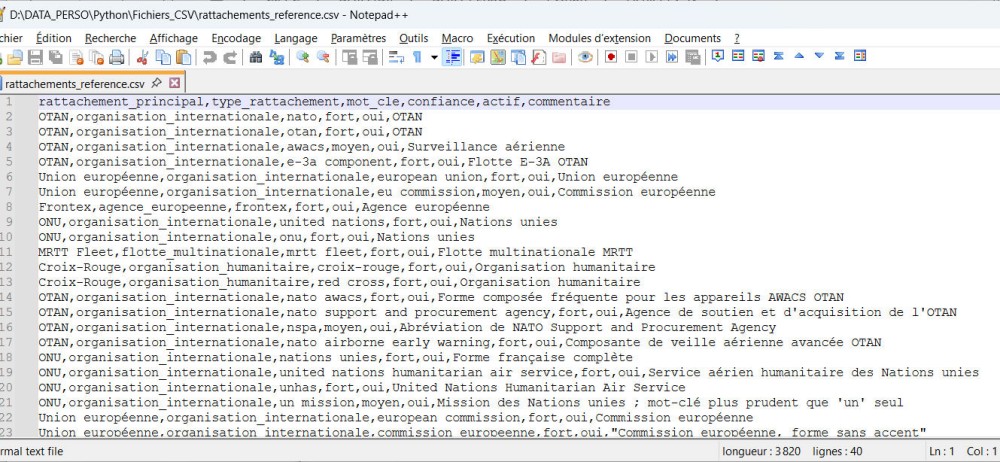
Task: Open Folder as Workspace panel
Action: [x=559, y=57]
